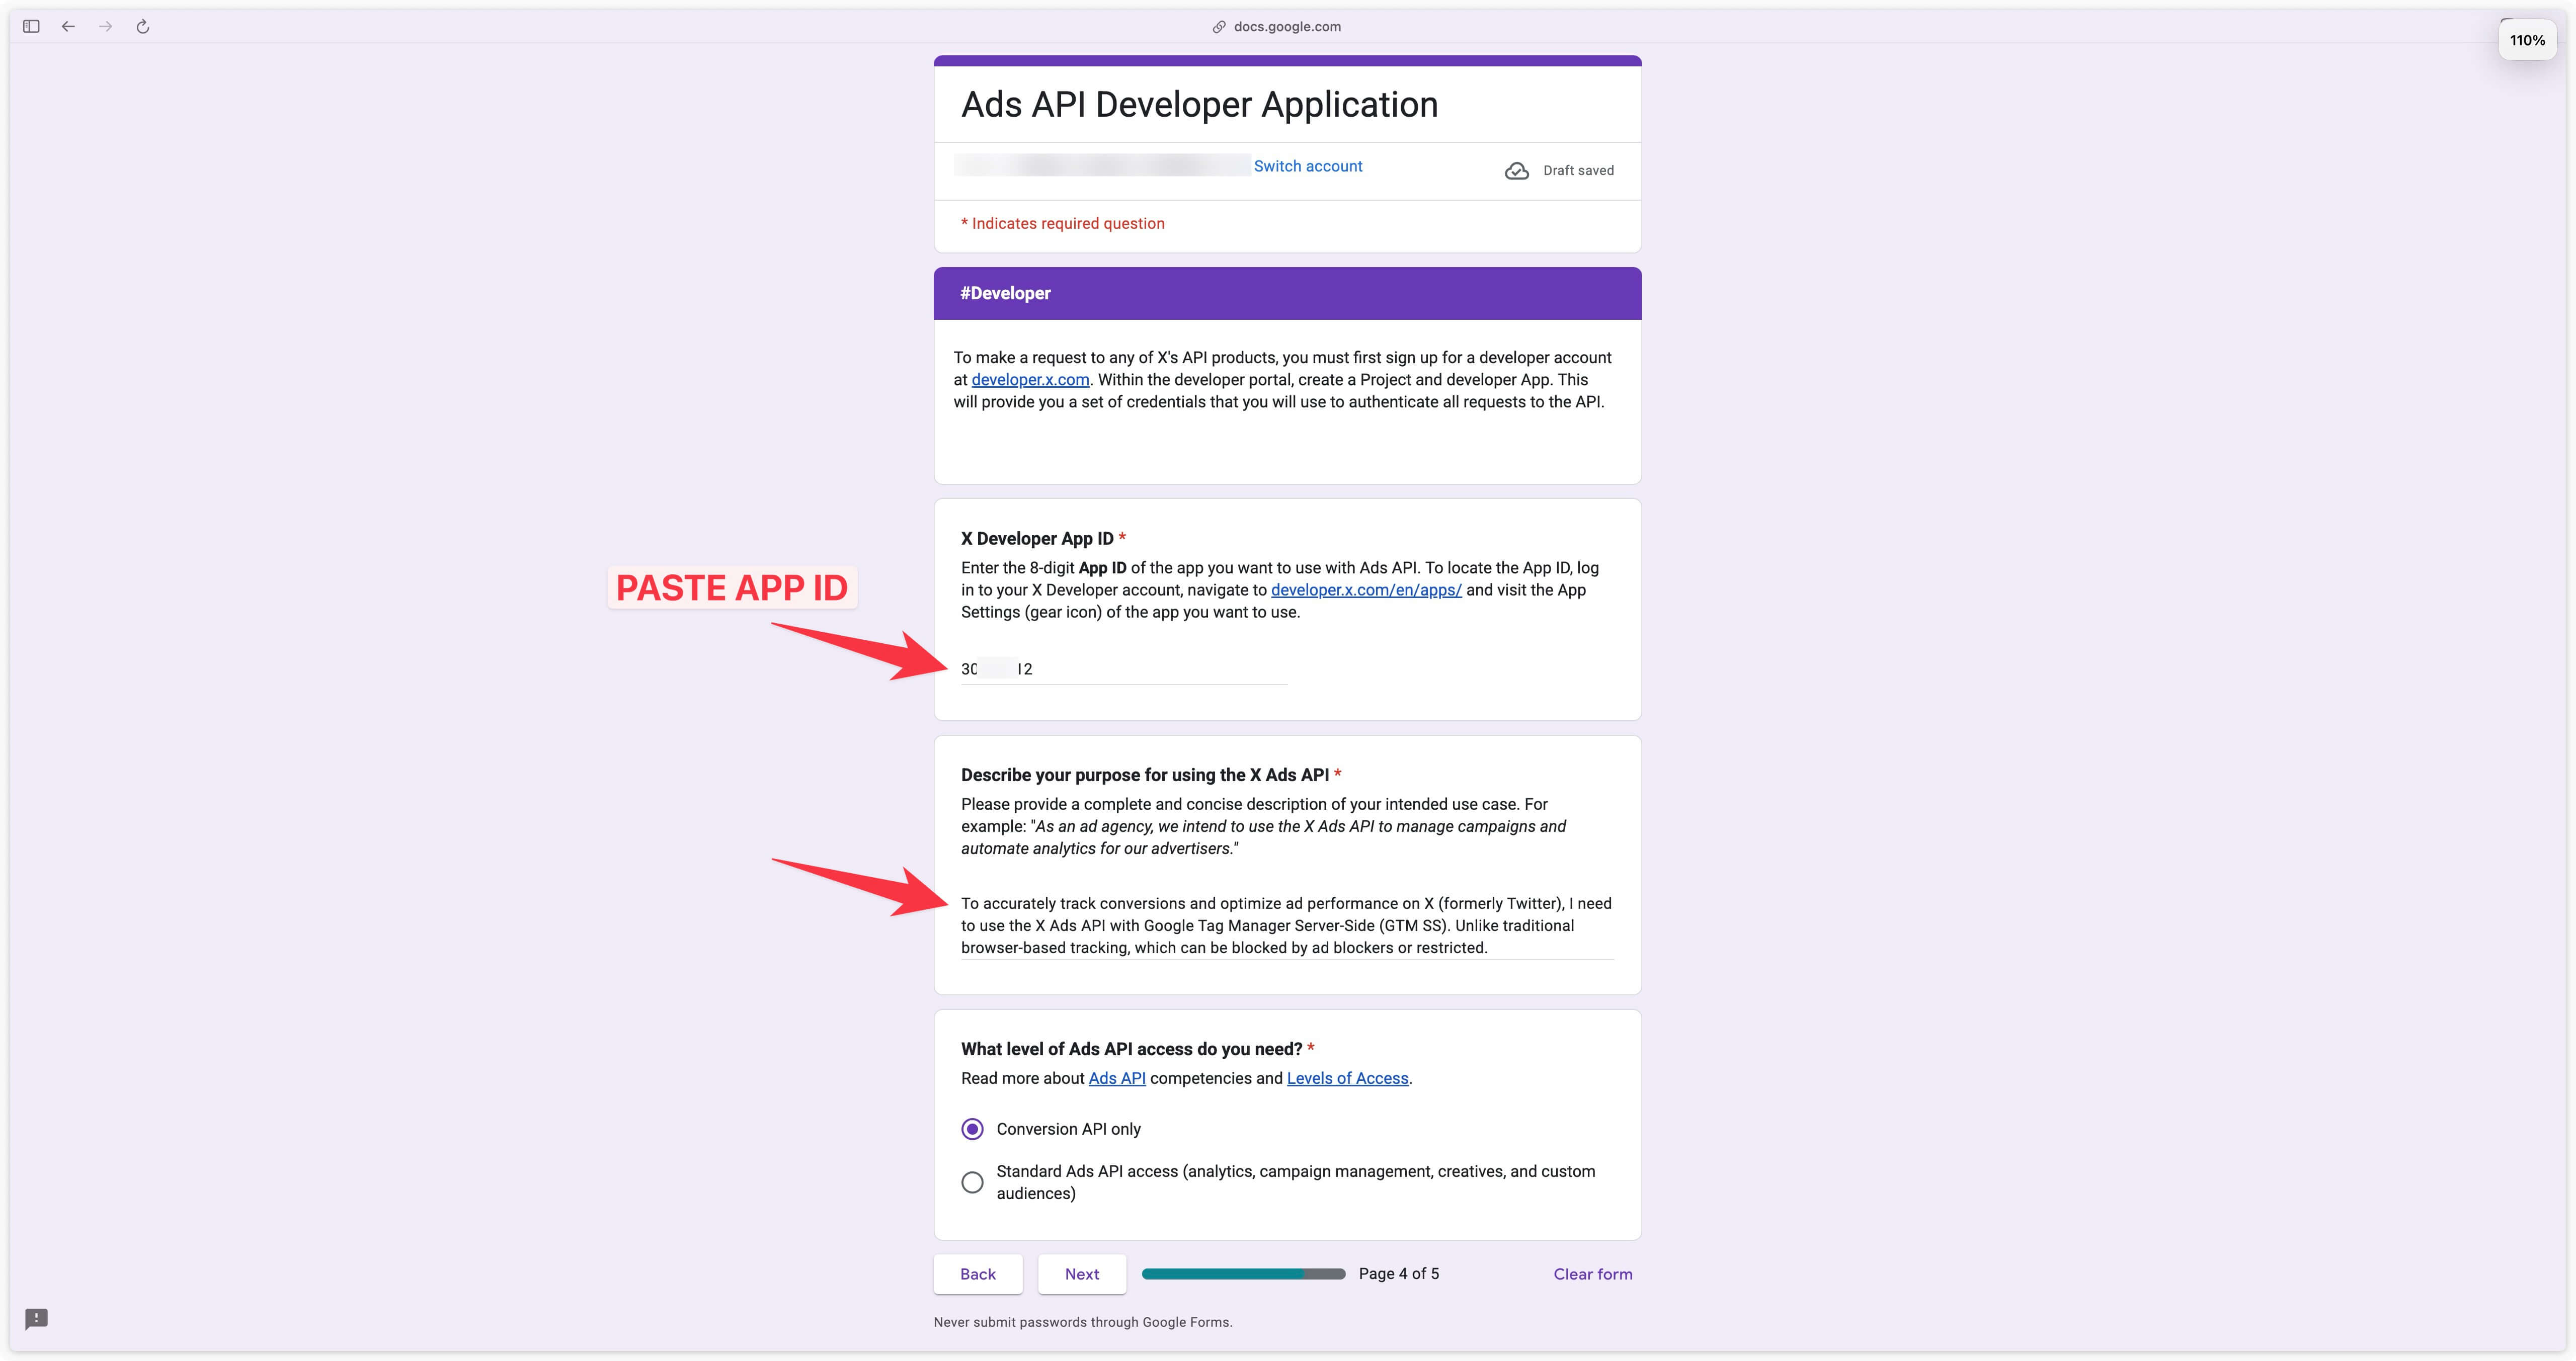This screenshot has height=1361, width=2576.
Task: Click the Page 4 of 5 text
Action: pyautogui.click(x=1398, y=1274)
